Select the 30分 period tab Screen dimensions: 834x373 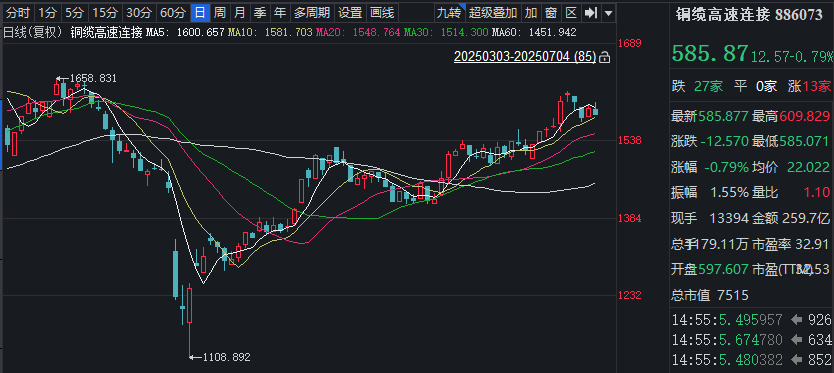(139, 12)
